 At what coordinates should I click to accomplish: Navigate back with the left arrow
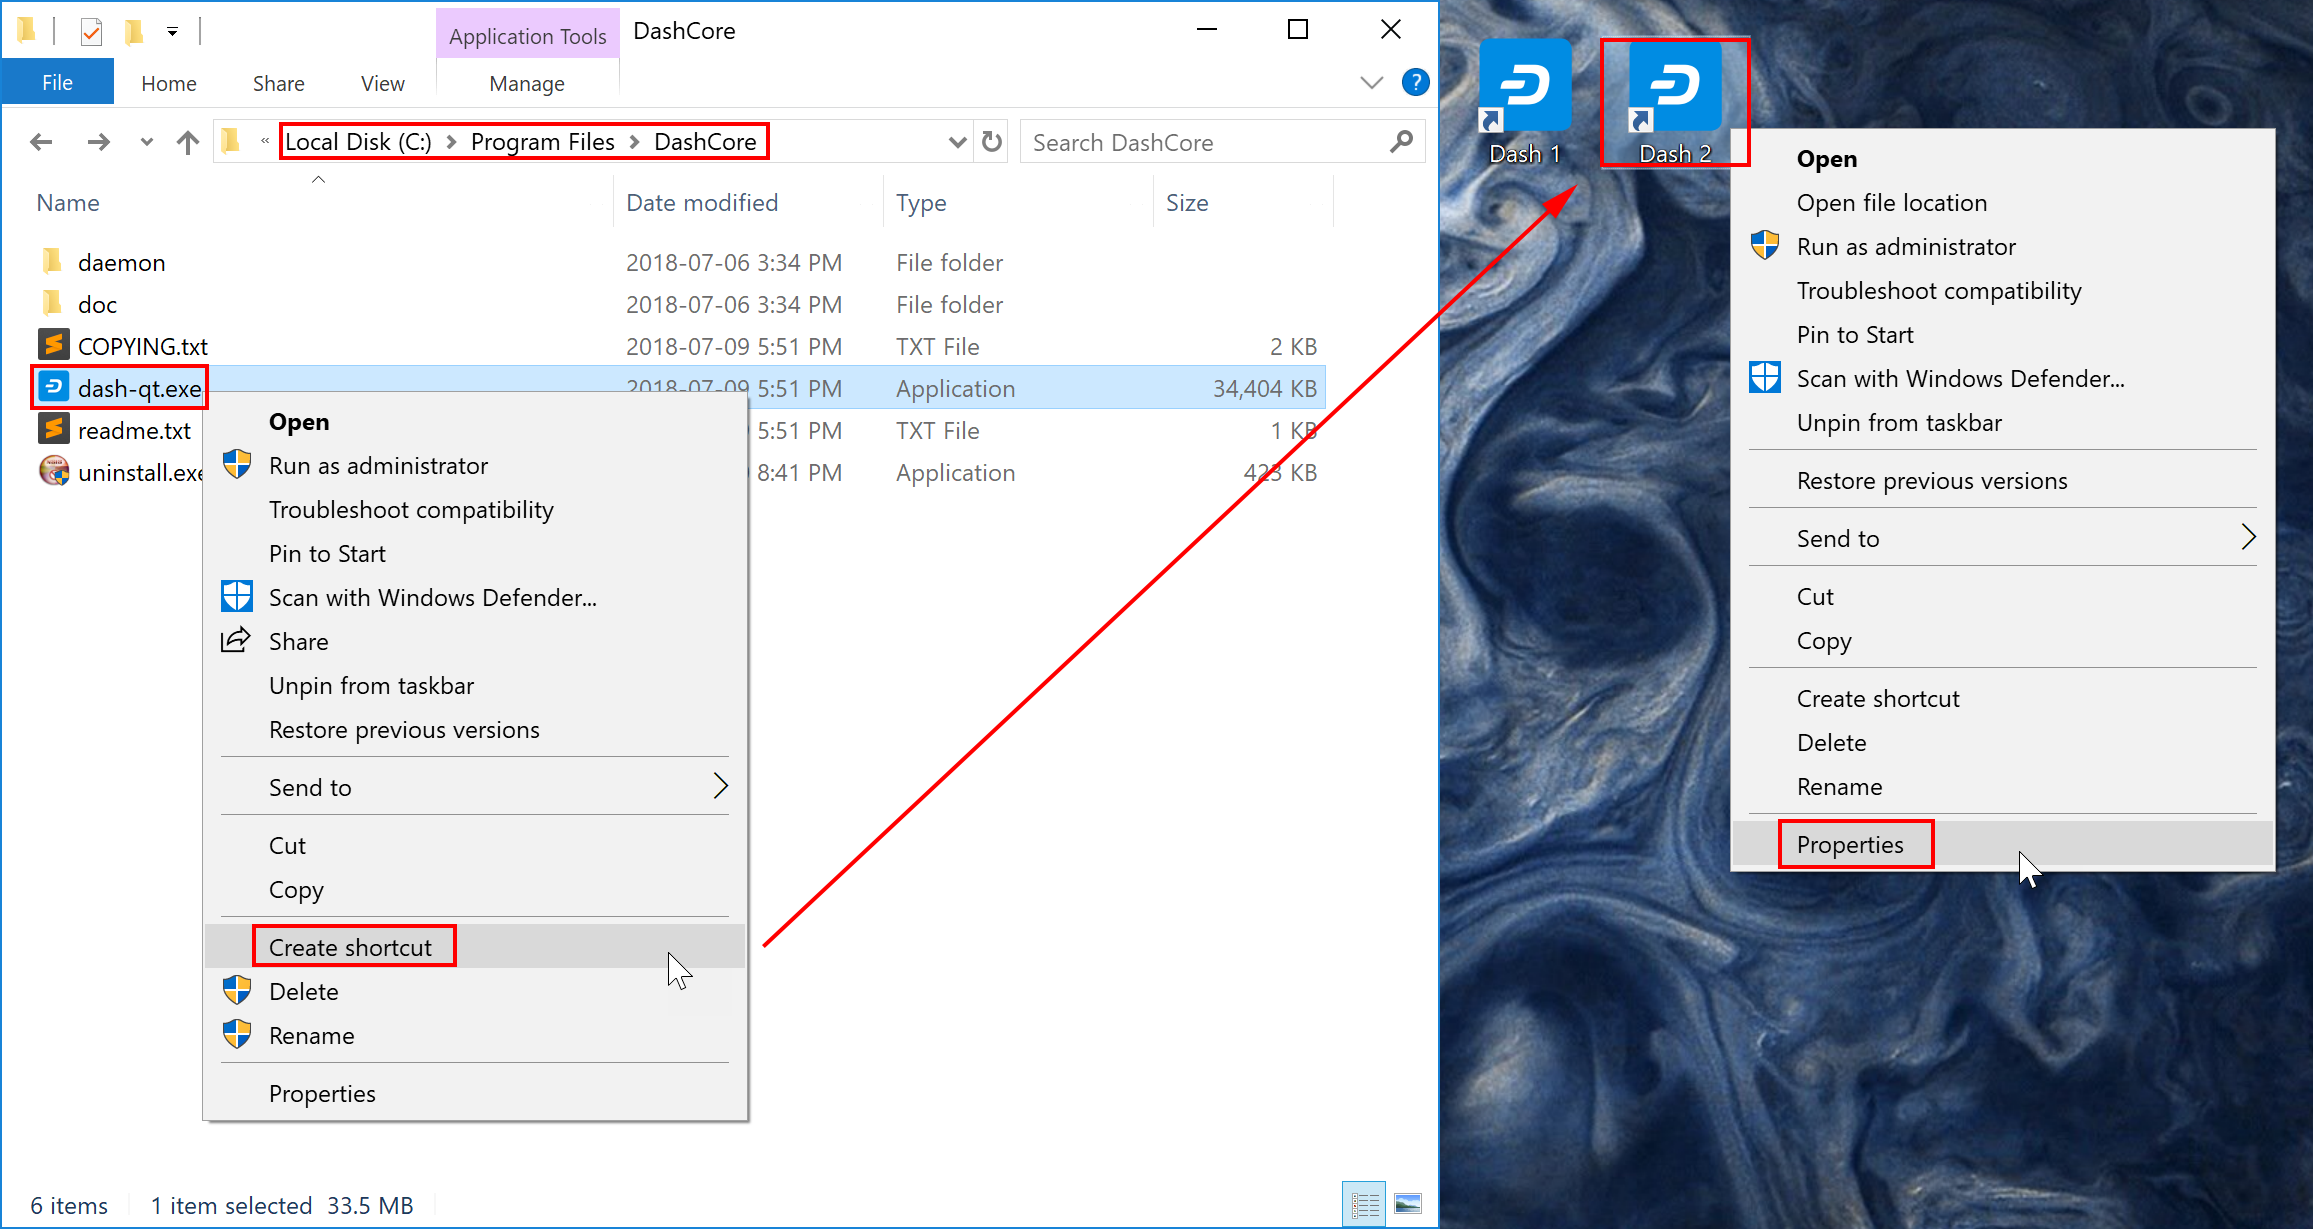[41, 143]
